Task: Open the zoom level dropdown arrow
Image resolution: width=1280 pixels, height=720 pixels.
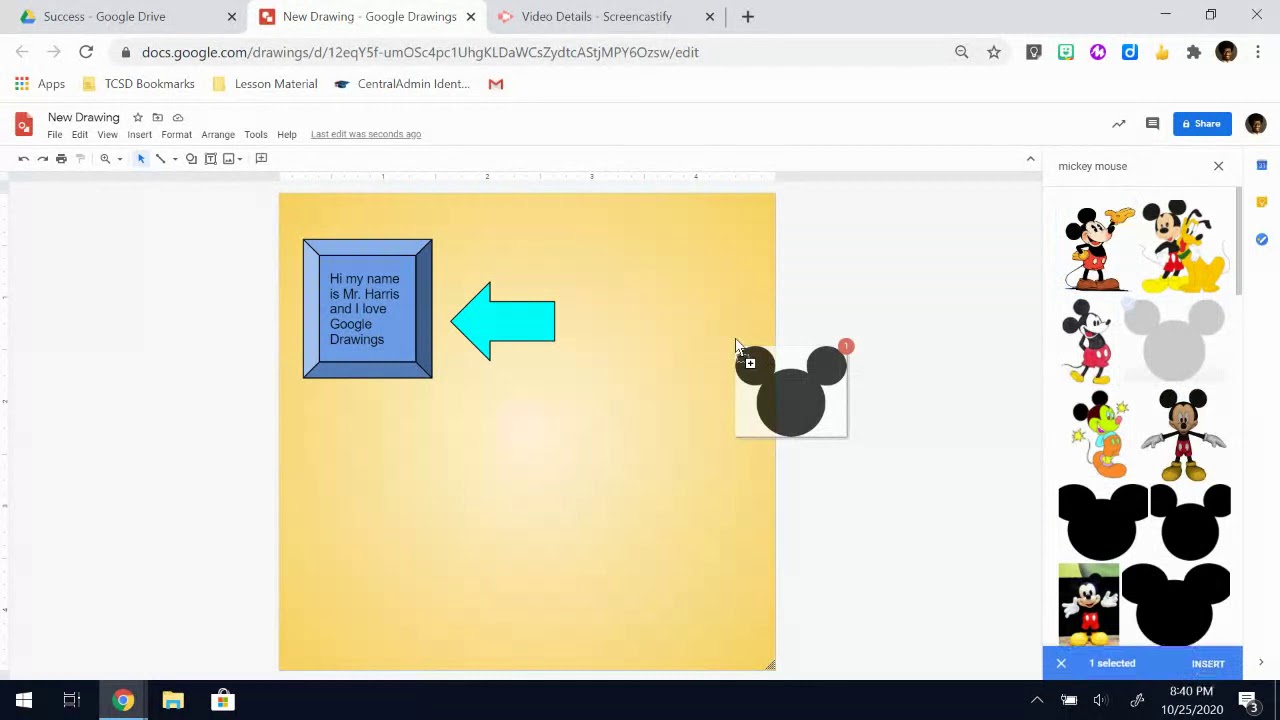Action: click(x=119, y=159)
